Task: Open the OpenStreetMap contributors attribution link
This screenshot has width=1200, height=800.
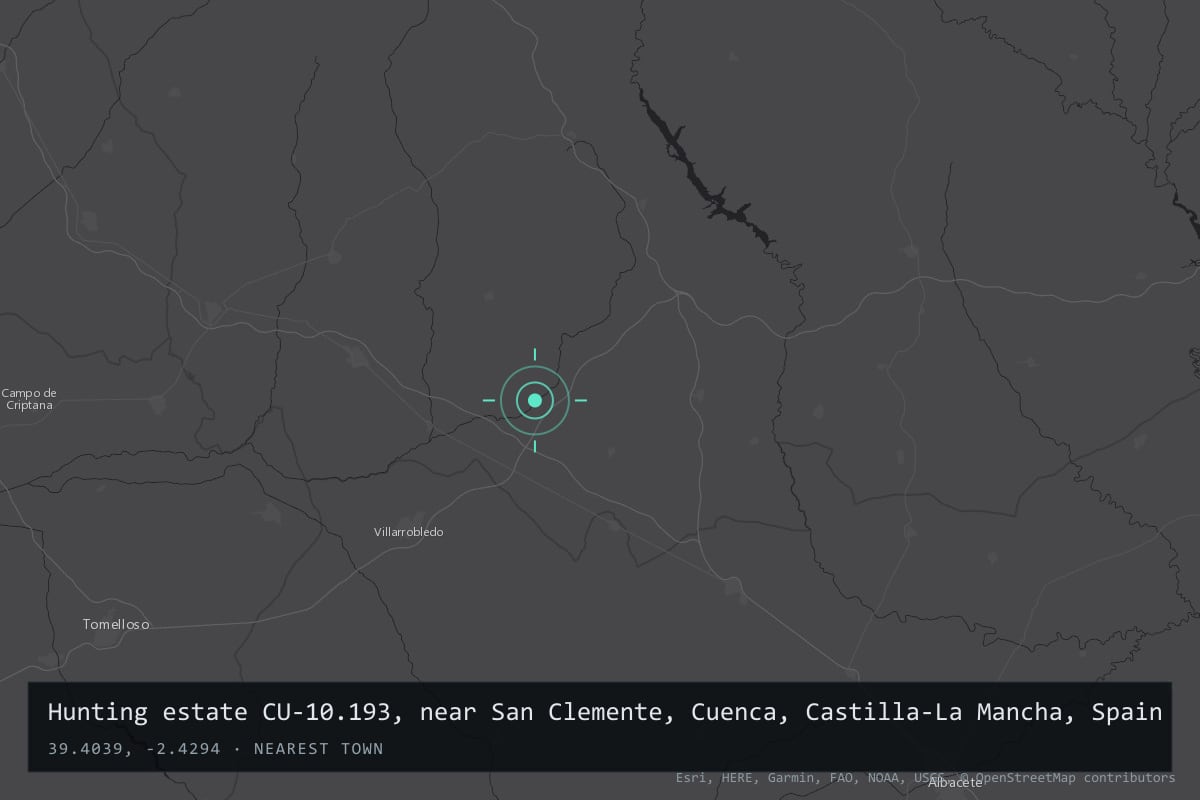Action: pos(1068,777)
